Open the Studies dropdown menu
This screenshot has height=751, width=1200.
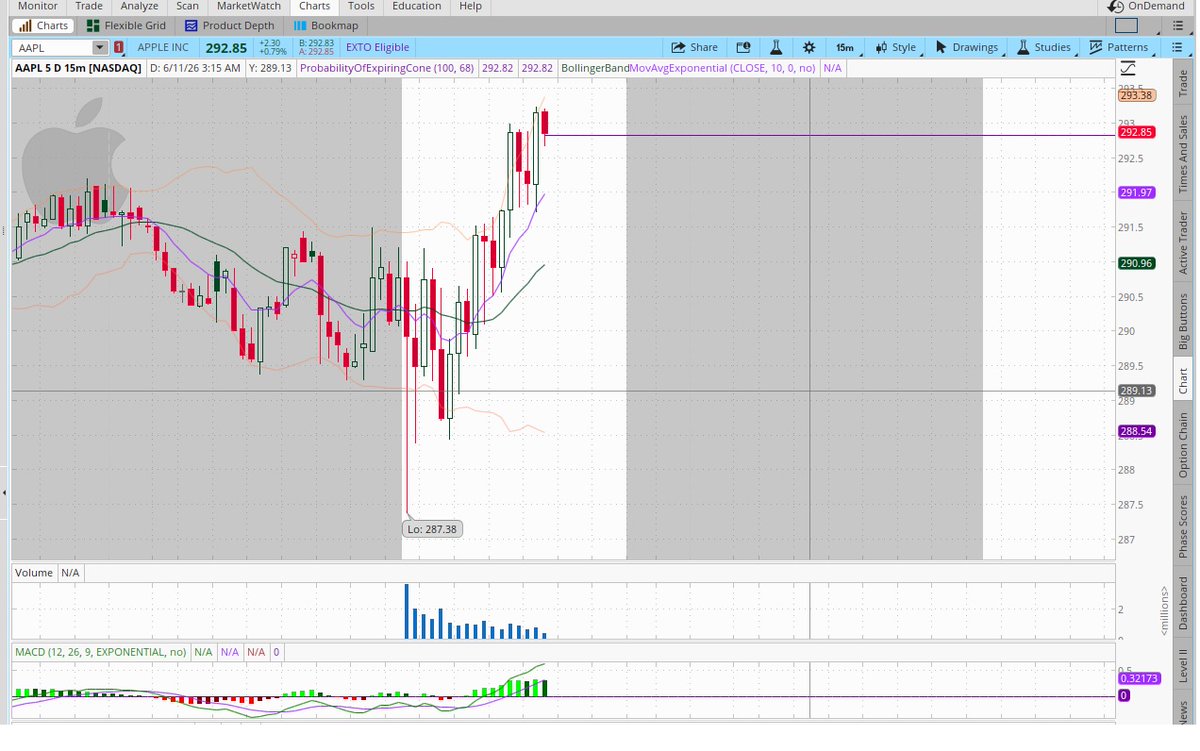point(1044,47)
